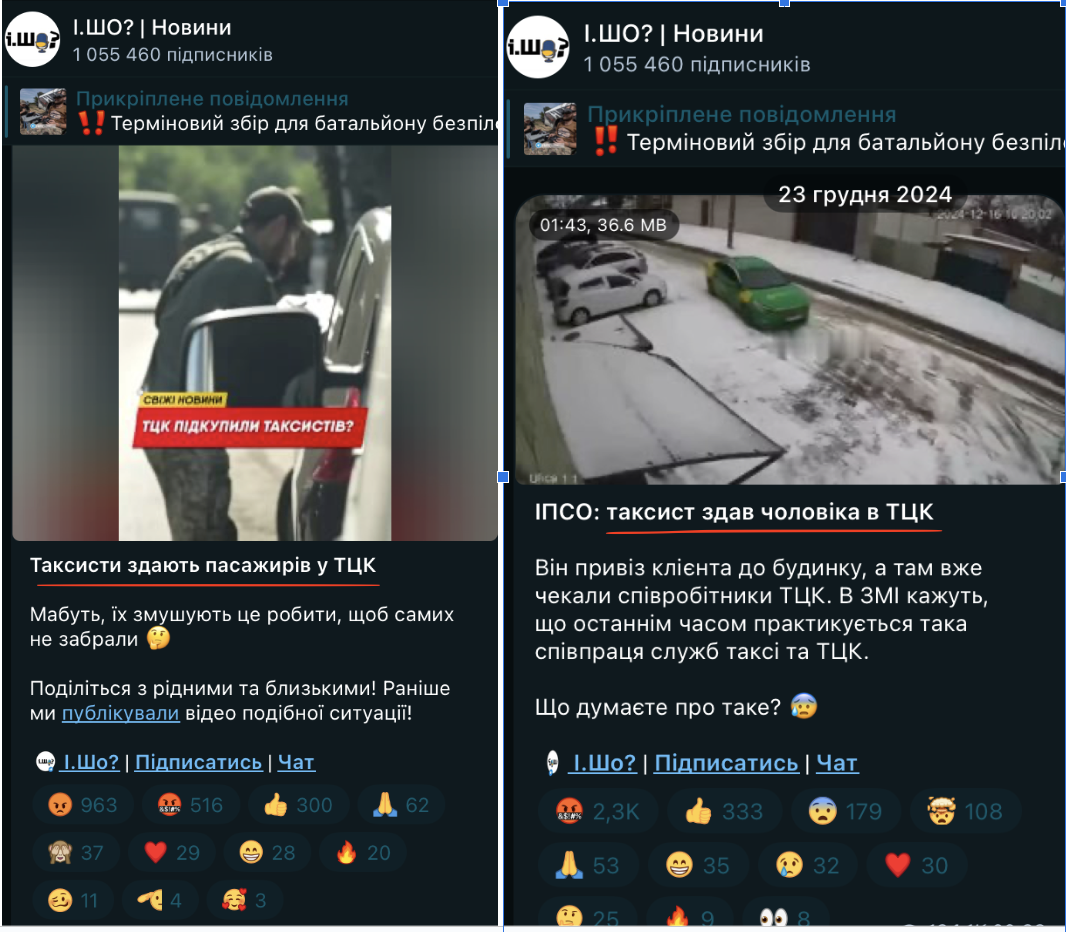Image resolution: width=1066 pixels, height=932 pixels.
Task: Play the snowy street taxi video
Action: click(789, 340)
